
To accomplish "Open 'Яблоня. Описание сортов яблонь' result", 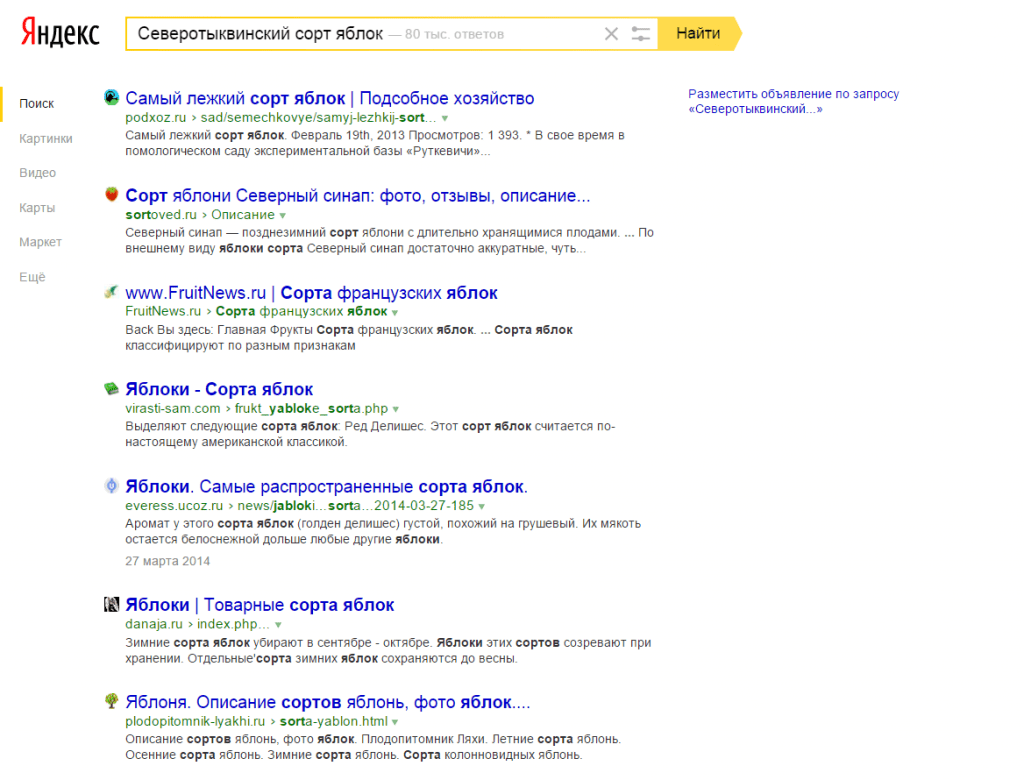I will [x=327, y=703].
